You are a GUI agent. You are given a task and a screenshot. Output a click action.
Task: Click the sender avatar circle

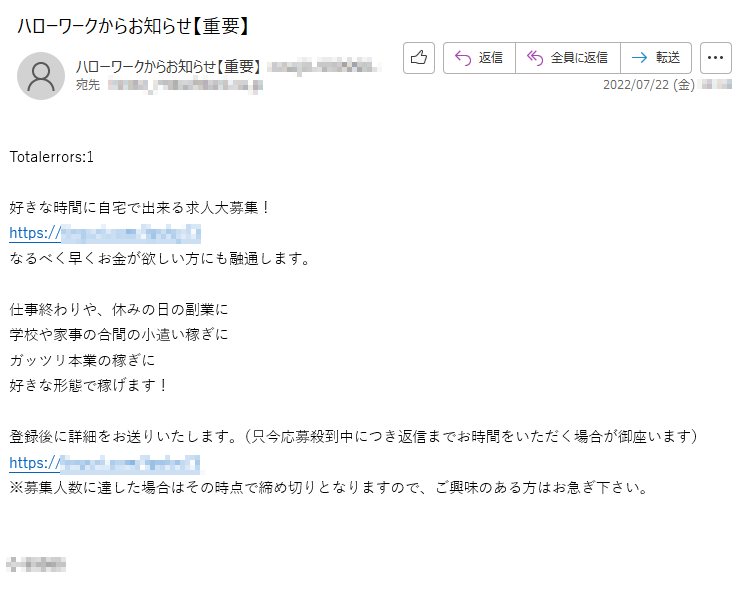41,76
